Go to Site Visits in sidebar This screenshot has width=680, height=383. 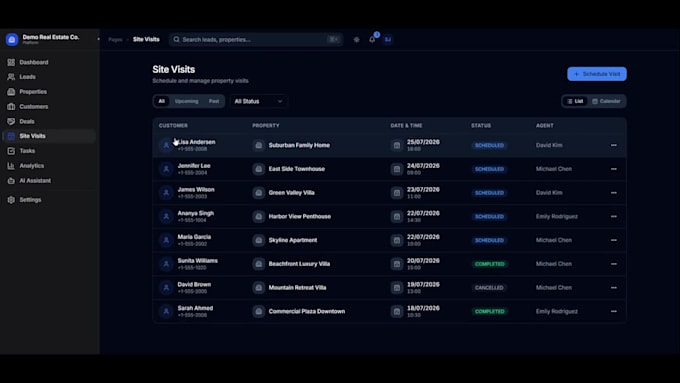click(49, 136)
